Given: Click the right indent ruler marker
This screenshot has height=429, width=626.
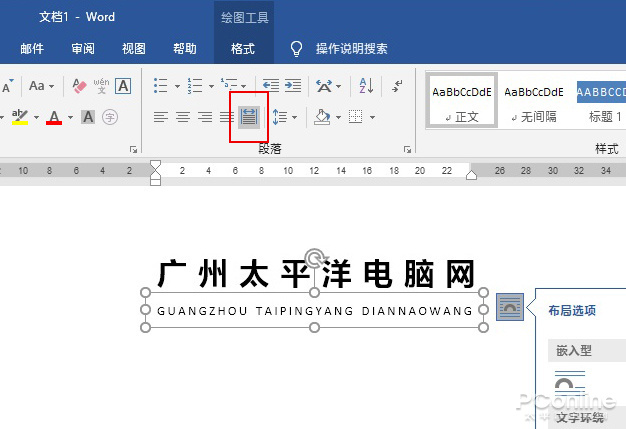Looking at the screenshot, I should (471, 175).
